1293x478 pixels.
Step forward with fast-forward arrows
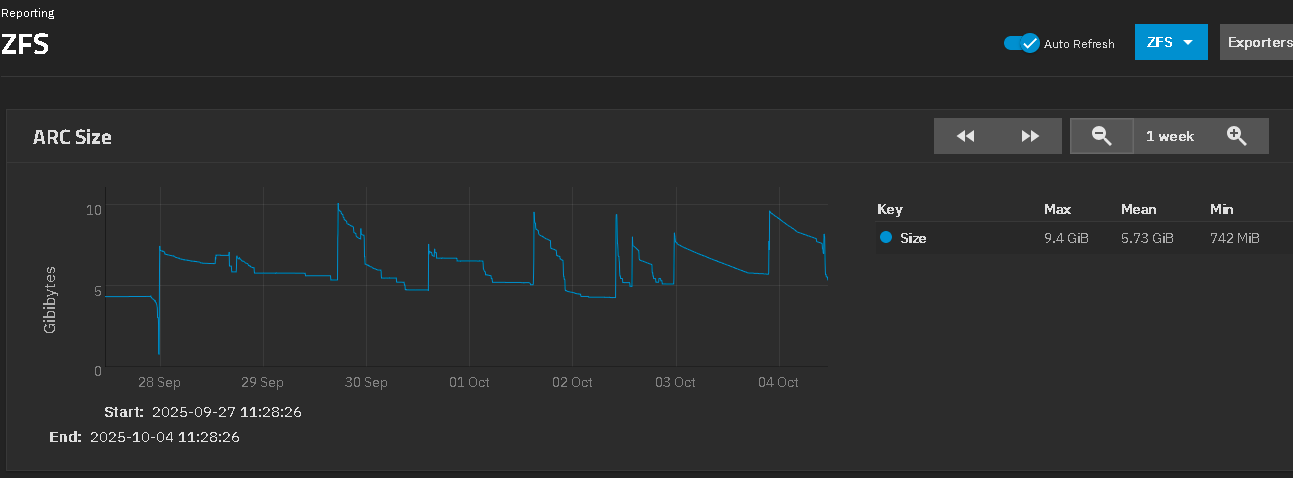click(1030, 136)
